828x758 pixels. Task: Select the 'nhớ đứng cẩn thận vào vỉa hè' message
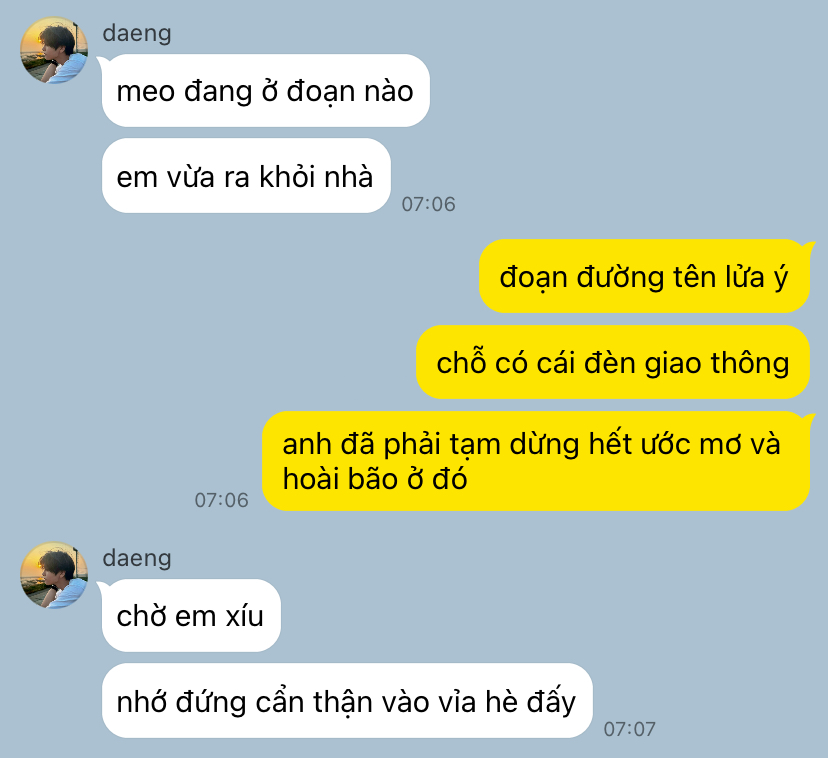click(347, 701)
